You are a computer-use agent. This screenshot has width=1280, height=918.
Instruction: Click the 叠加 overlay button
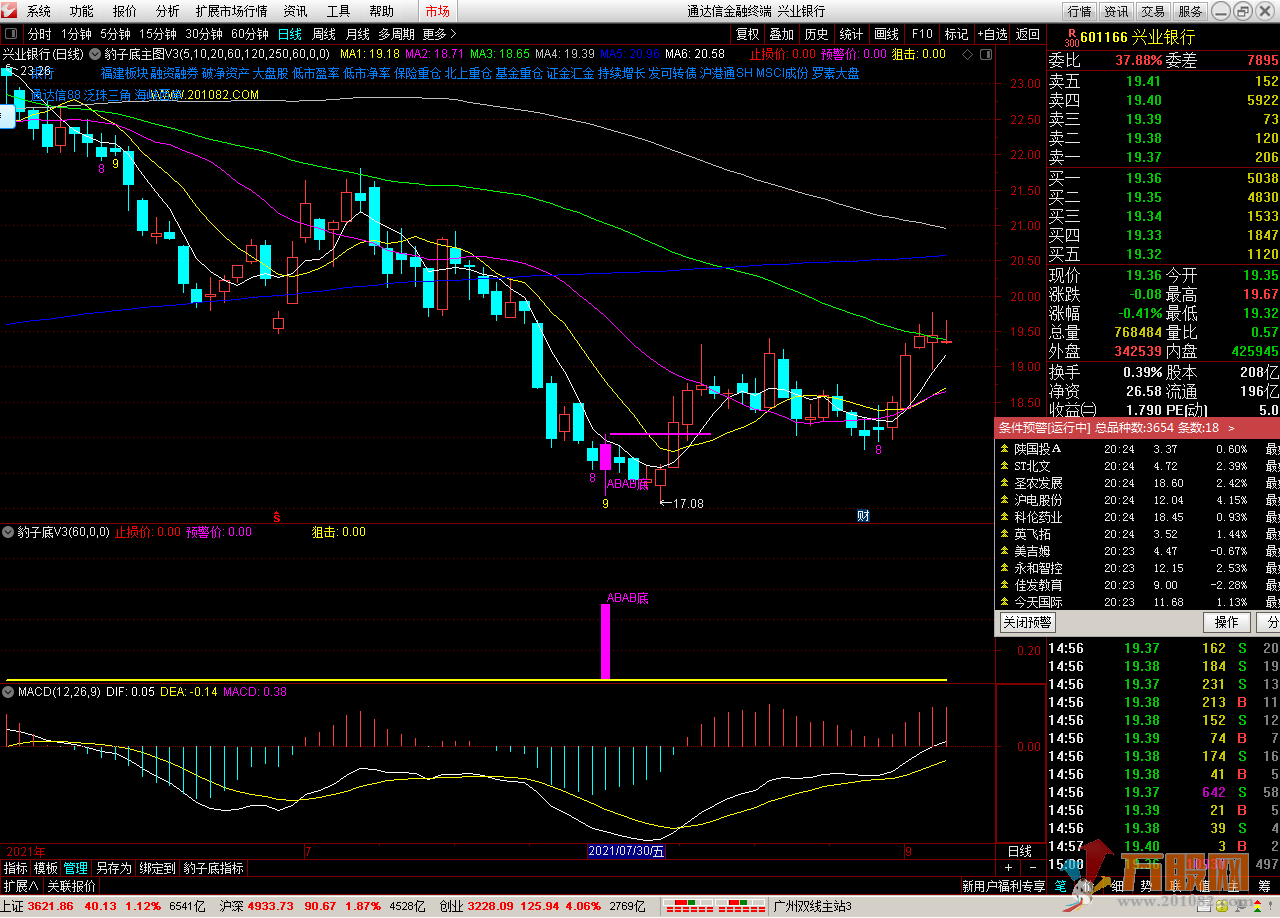(782, 34)
